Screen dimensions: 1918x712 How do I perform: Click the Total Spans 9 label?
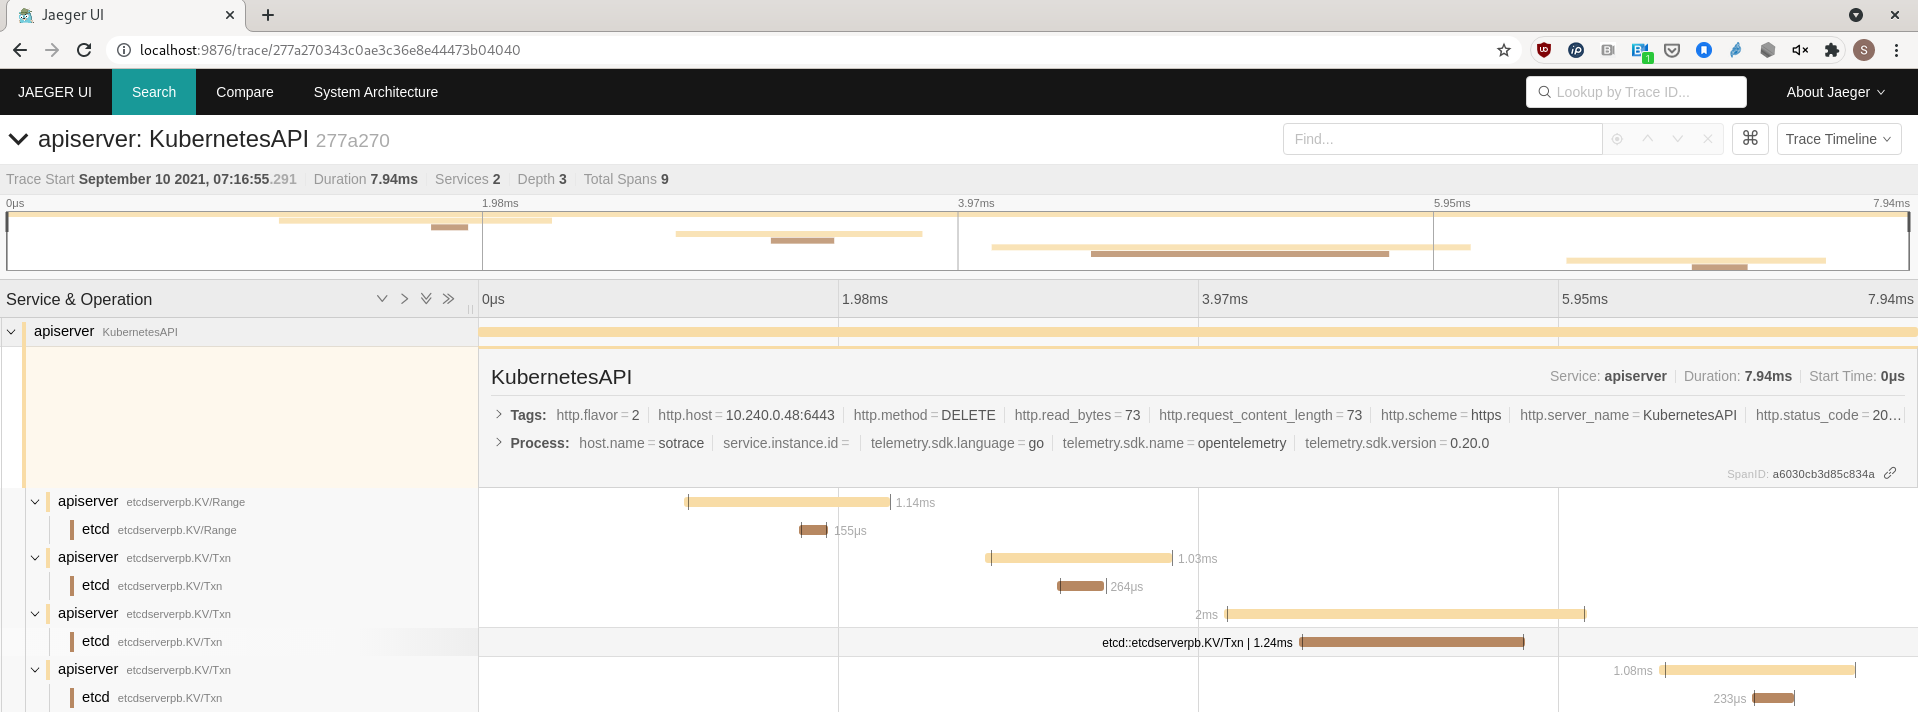coord(626,179)
